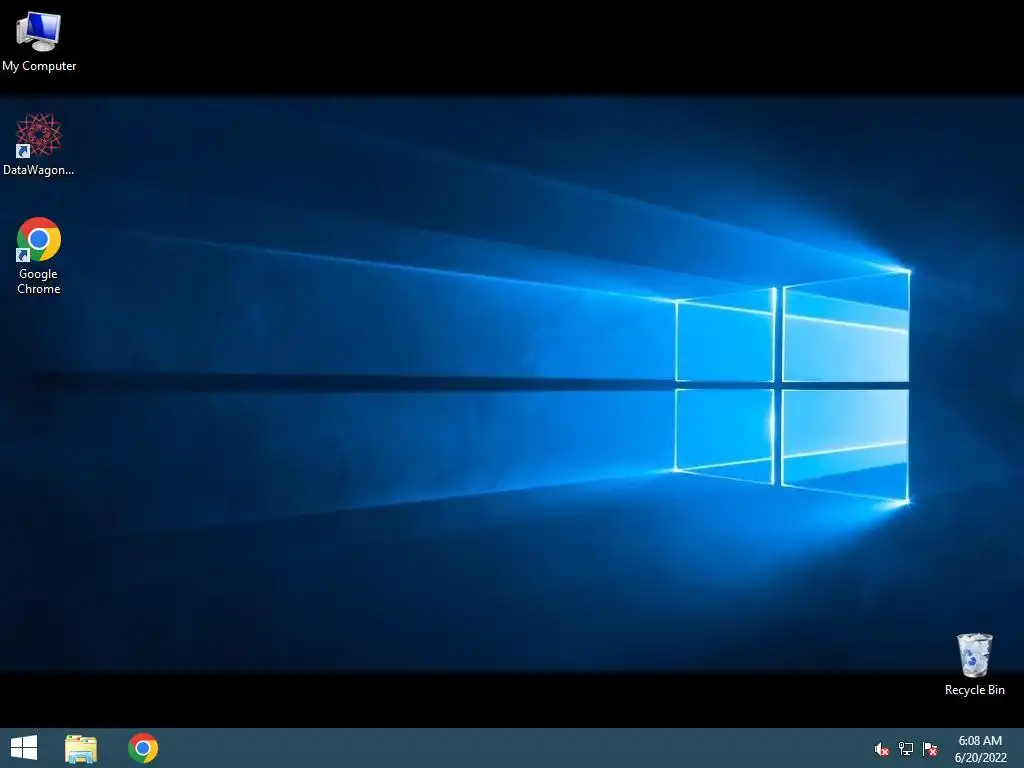This screenshot has width=1024, height=768.
Task: Select the Recycle Bin label text
Action: pyautogui.click(x=974, y=690)
